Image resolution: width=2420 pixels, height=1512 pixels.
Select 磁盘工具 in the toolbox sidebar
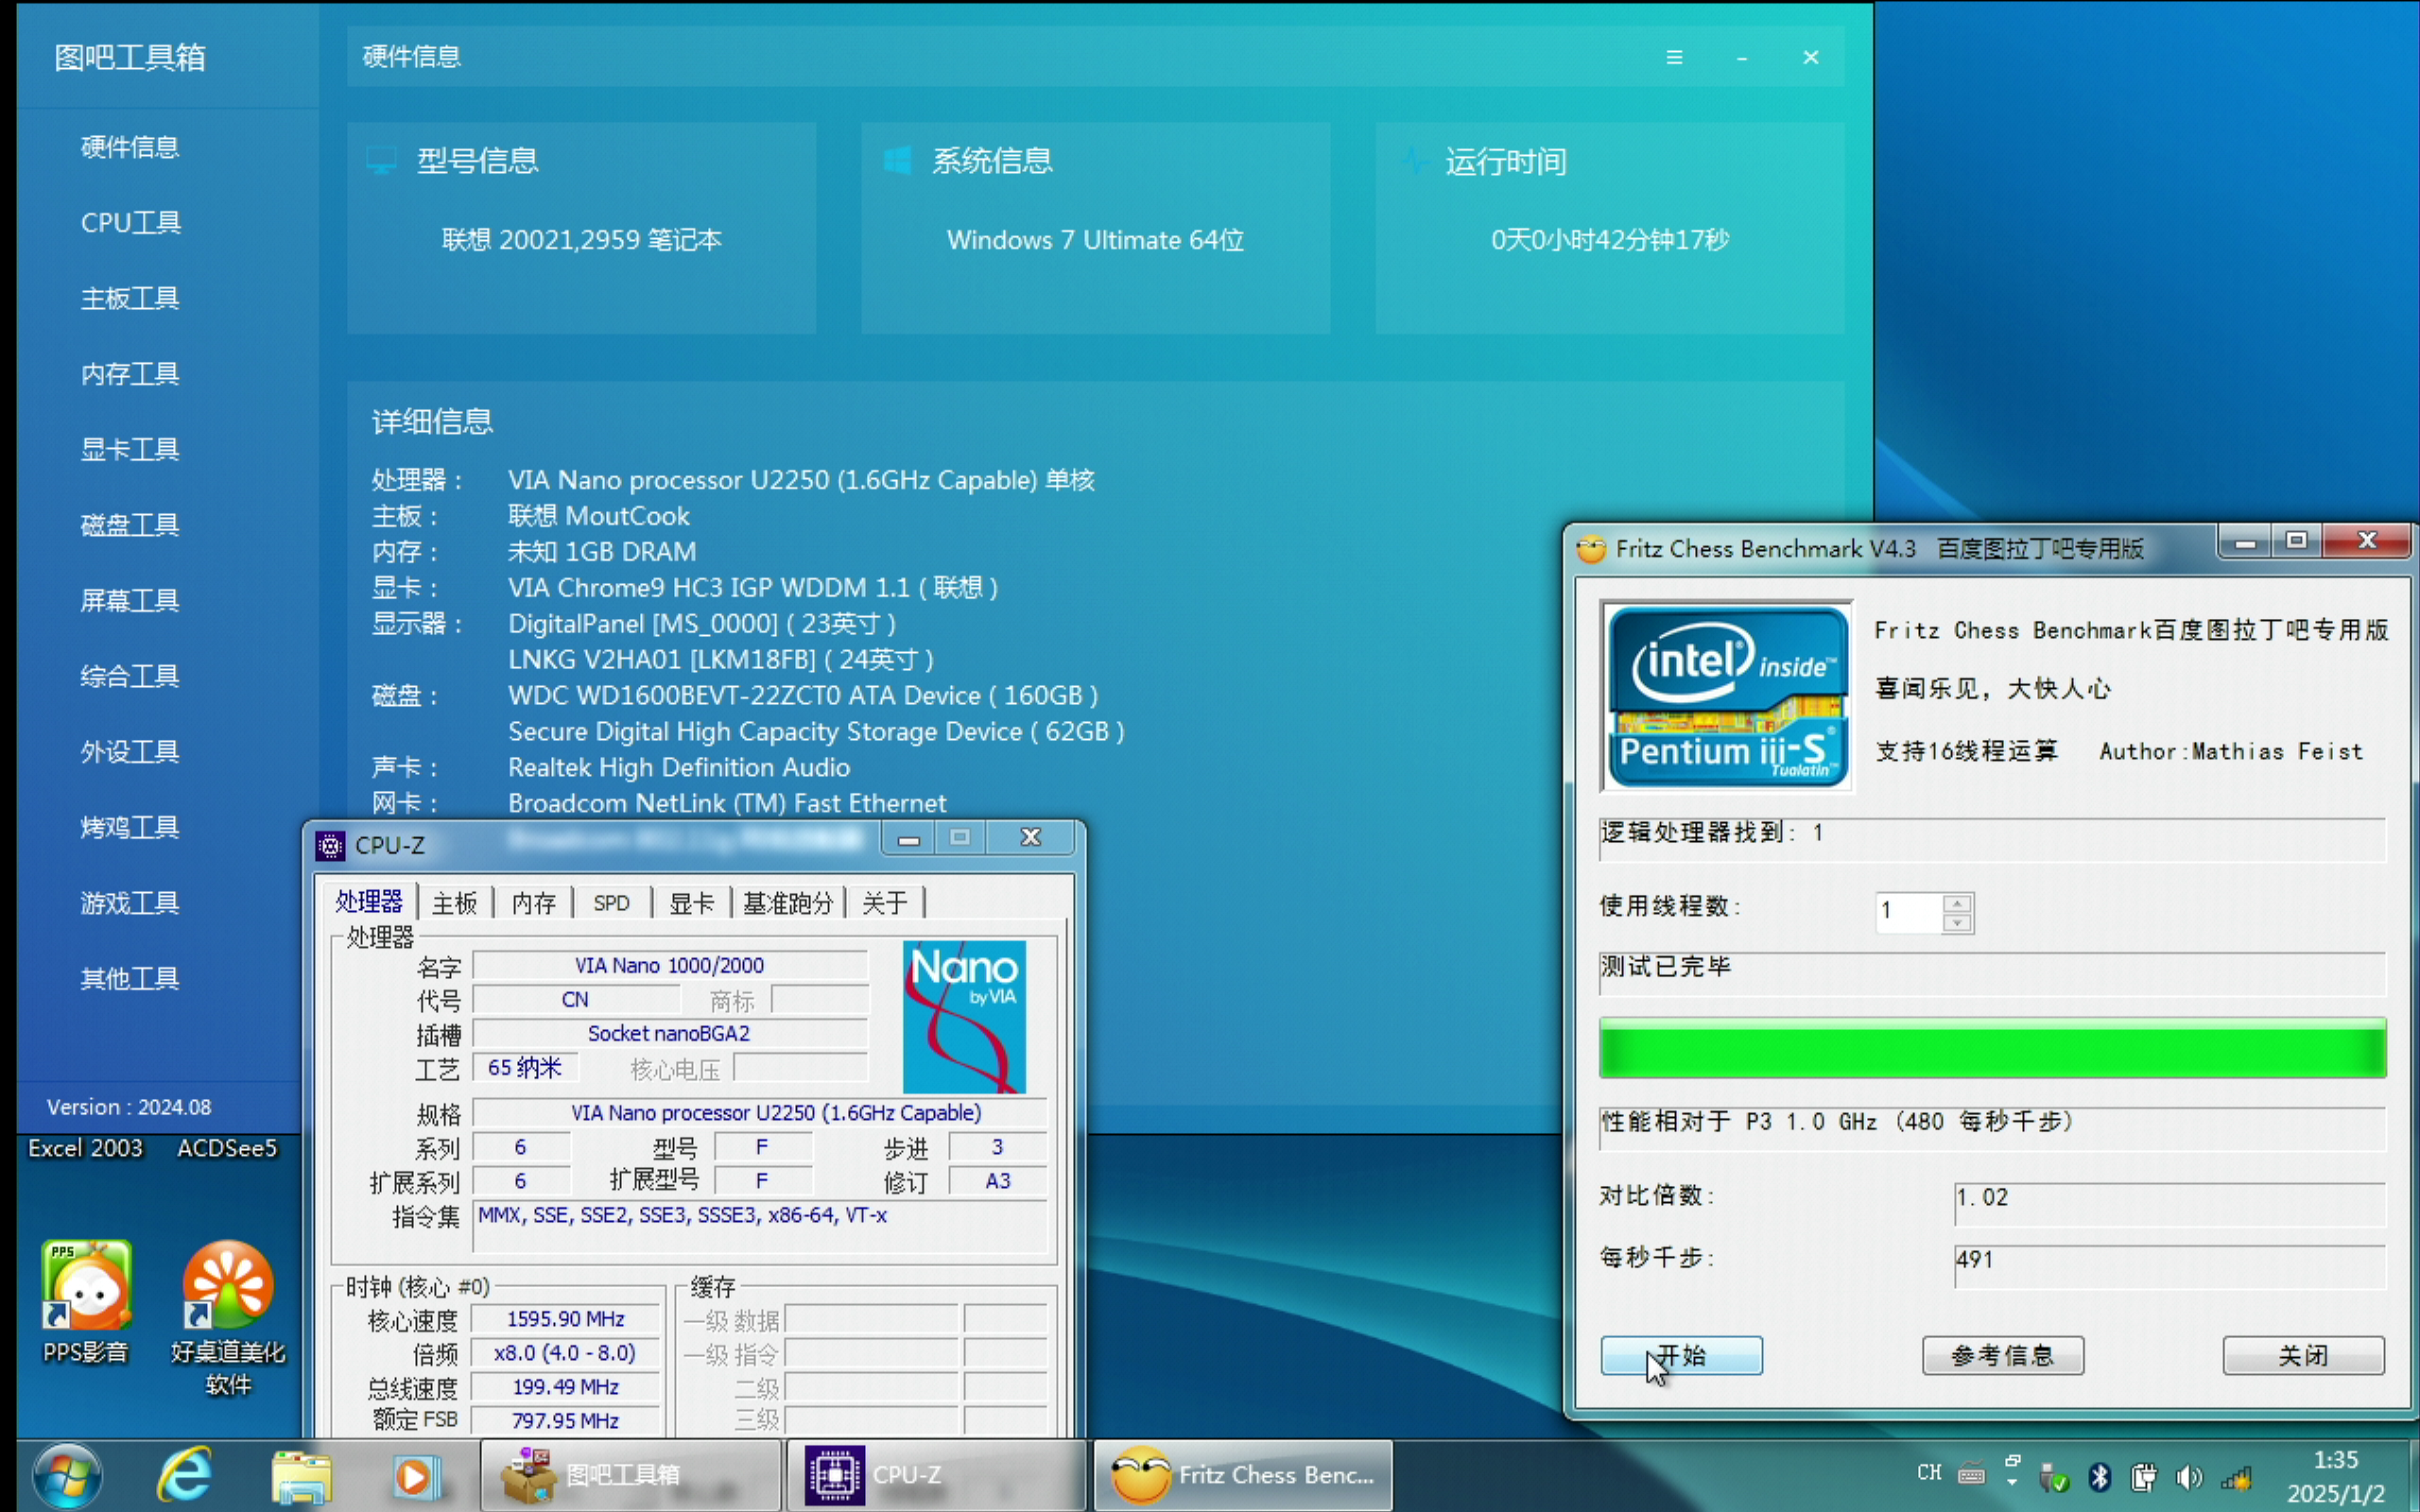(130, 524)
